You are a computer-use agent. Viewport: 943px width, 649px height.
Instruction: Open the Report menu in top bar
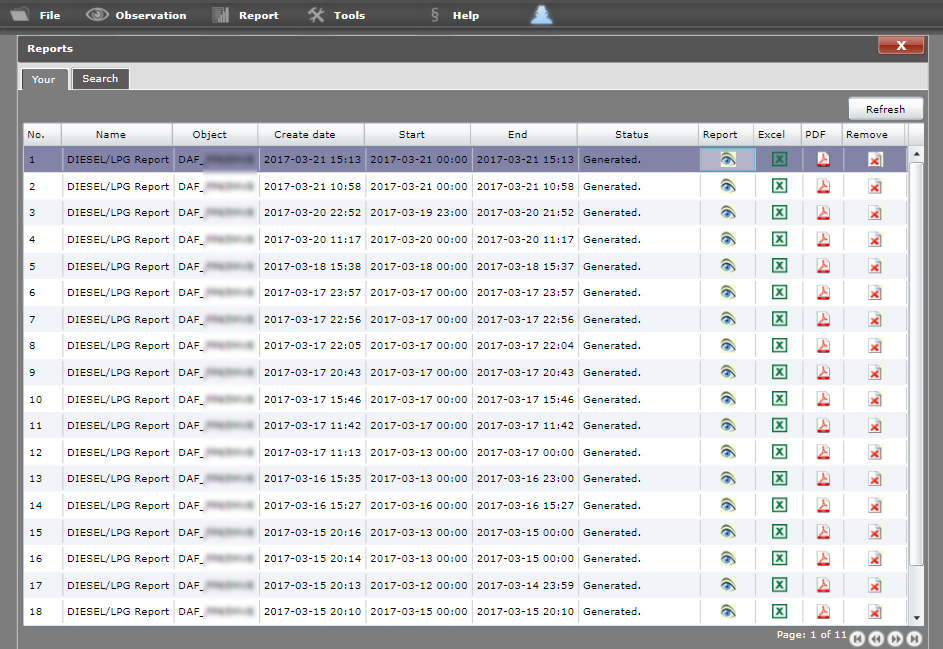[x=246, y=15]
